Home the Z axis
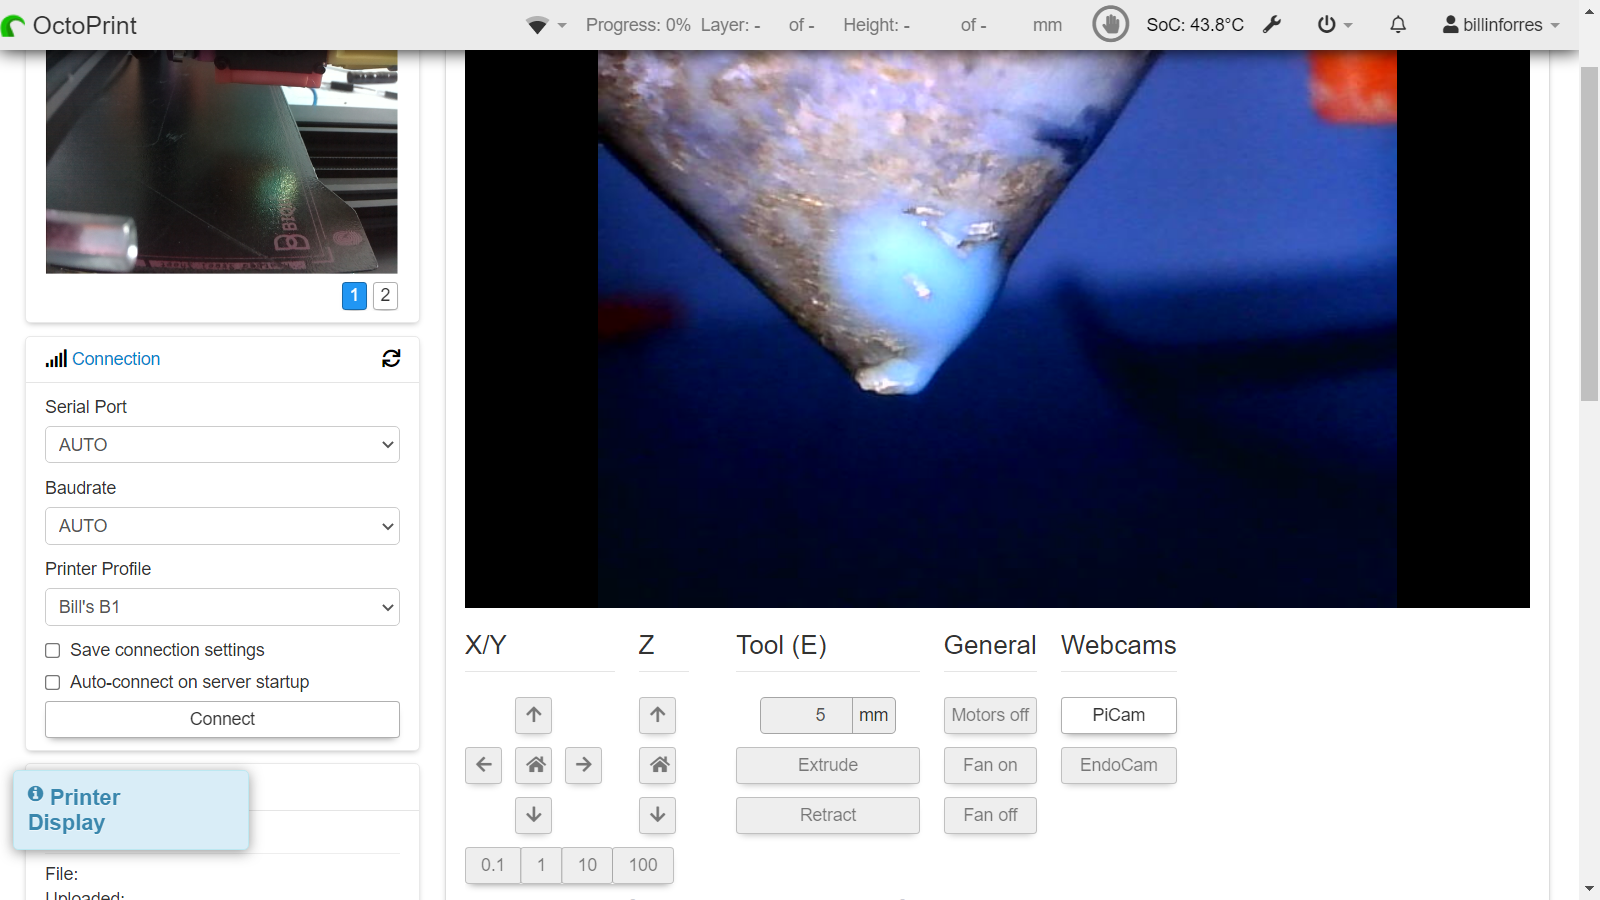Image resolution: width=1600 pixels, height=900 pixels. tap(658, 765)
